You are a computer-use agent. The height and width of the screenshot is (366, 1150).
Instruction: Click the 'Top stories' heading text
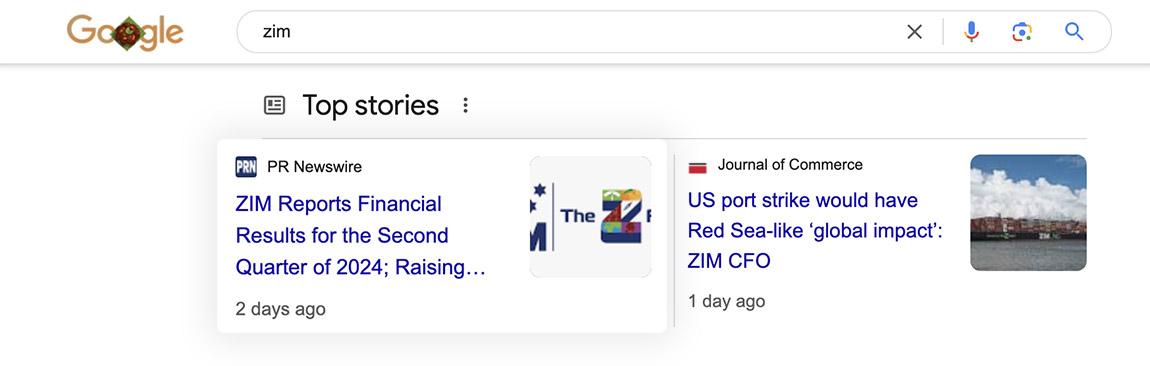(370, 106)
